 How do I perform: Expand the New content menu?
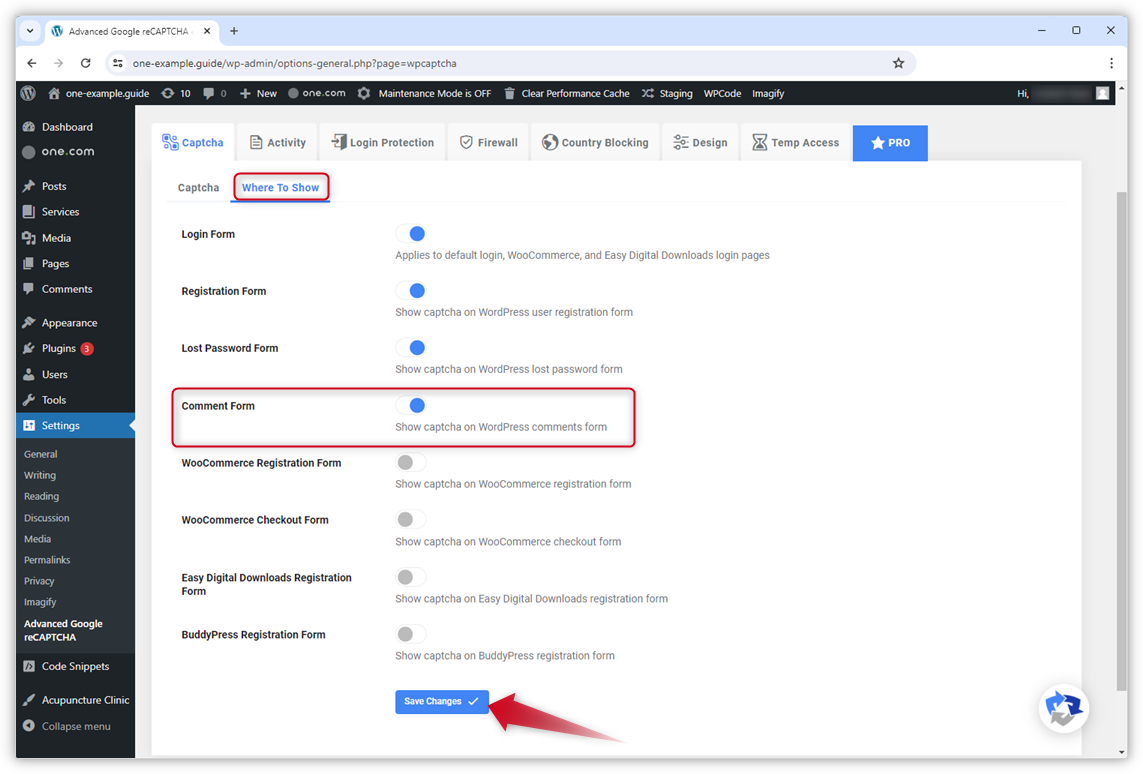[x=258, y=93]
